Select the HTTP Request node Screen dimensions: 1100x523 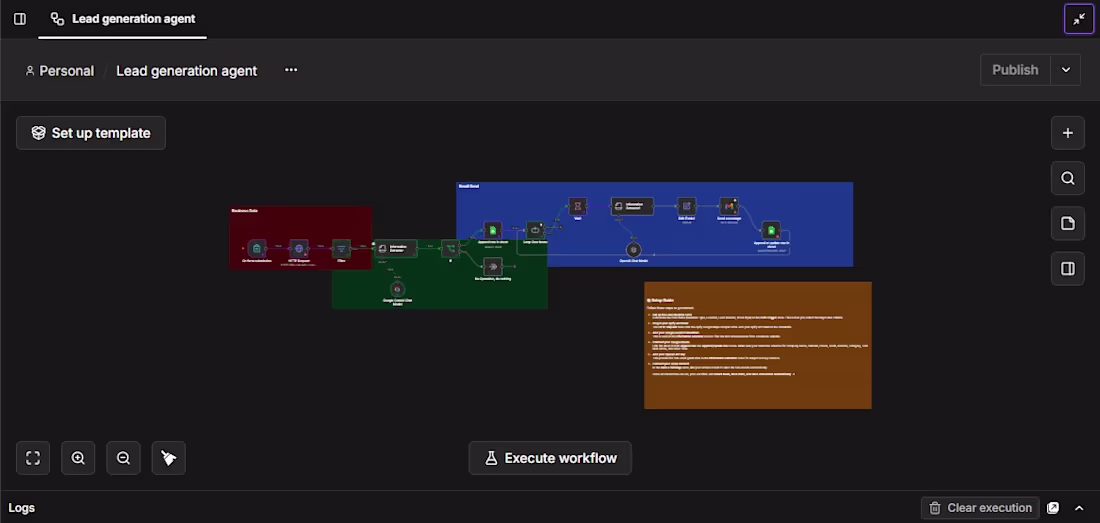click(299, 248)
